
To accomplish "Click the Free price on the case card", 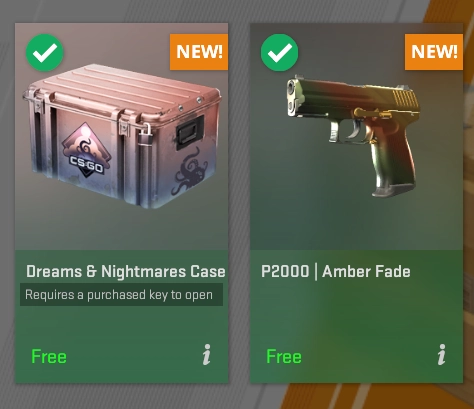I will 49,357.
